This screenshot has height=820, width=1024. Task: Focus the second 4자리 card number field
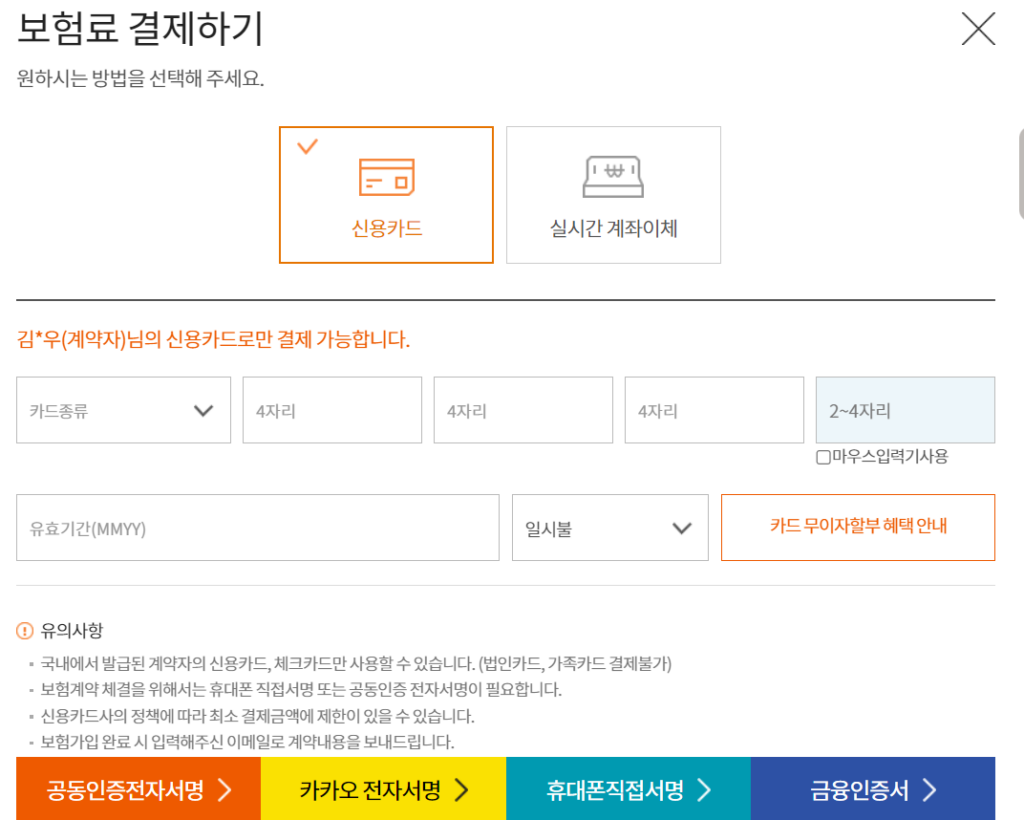523,410
